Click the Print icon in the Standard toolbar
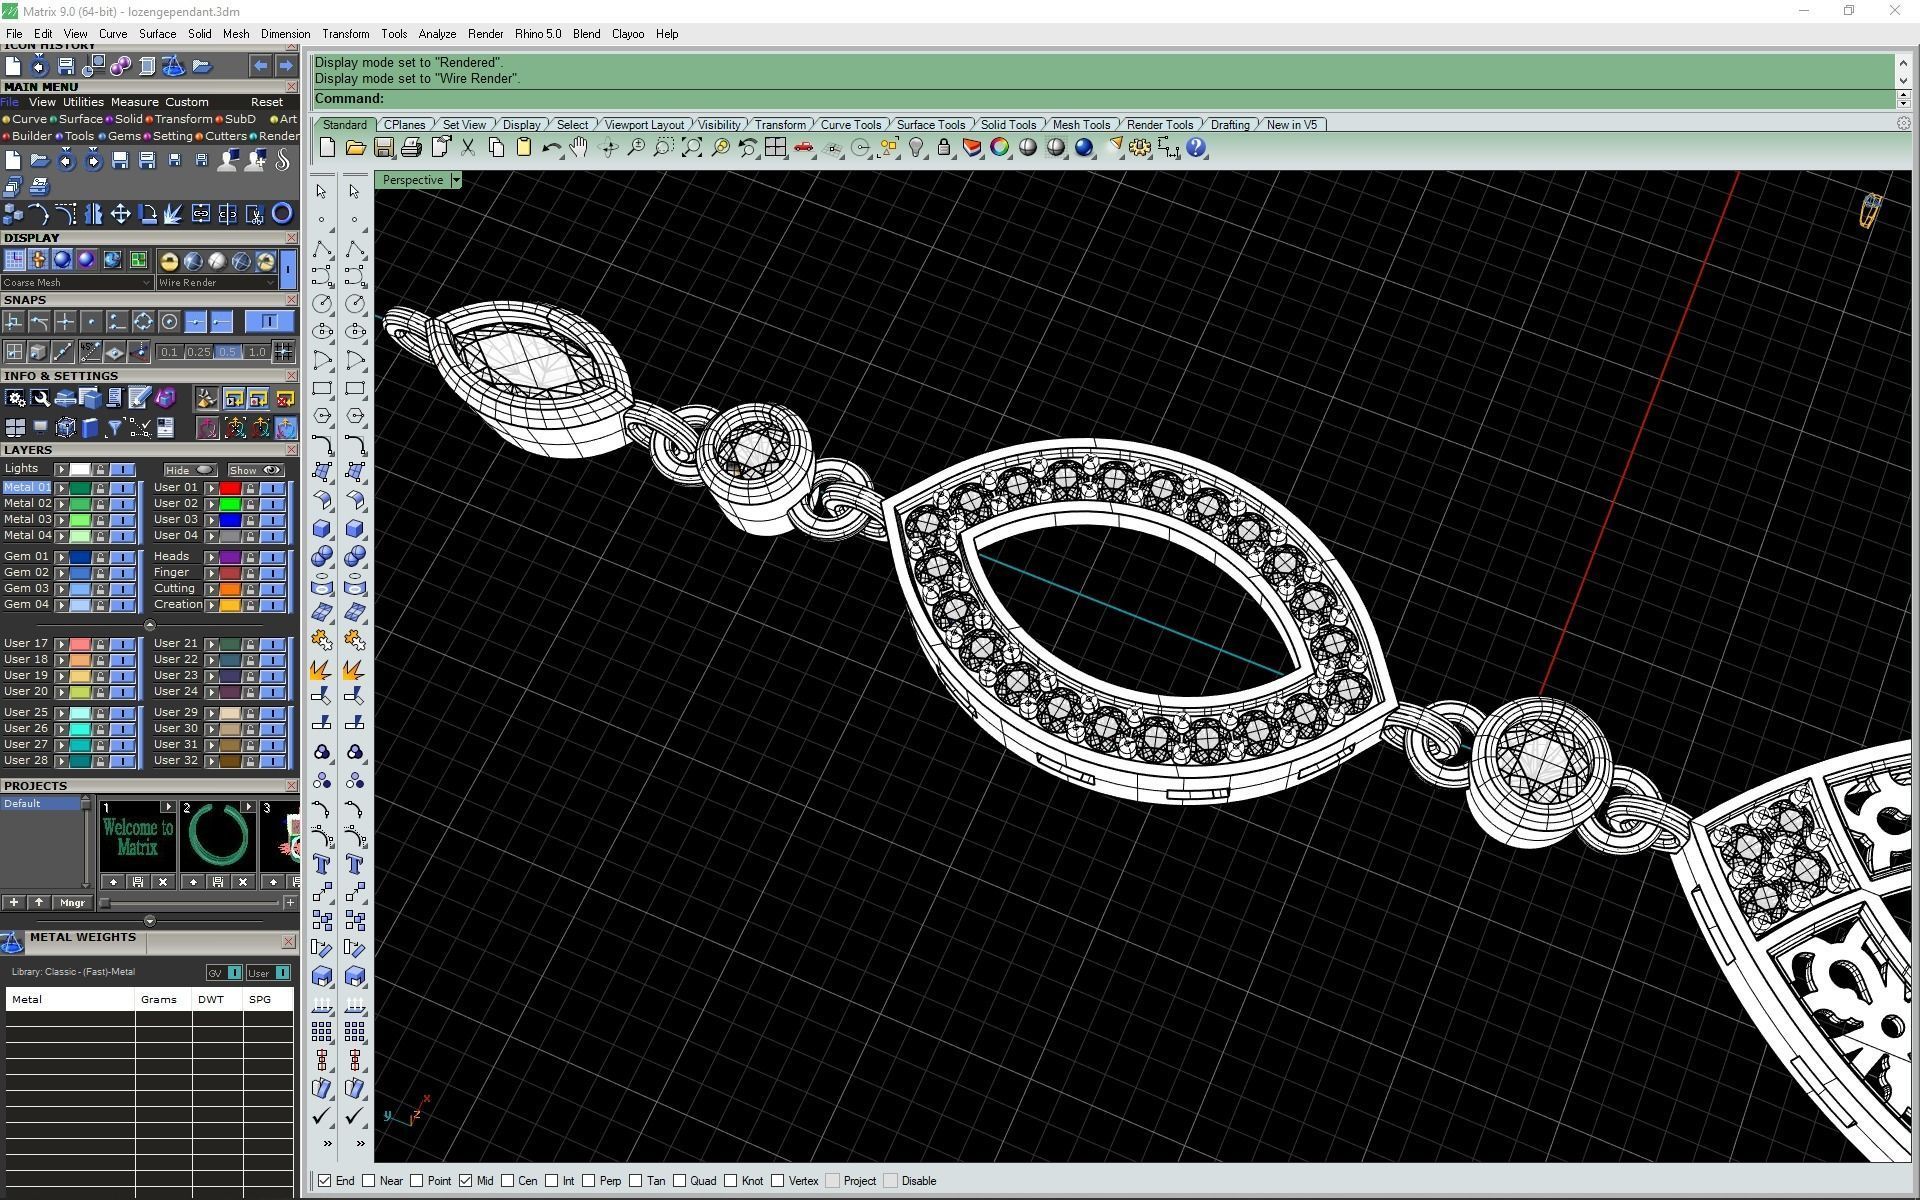The height and width of the screenshot is (1200, 1920). tap(411, 148)
